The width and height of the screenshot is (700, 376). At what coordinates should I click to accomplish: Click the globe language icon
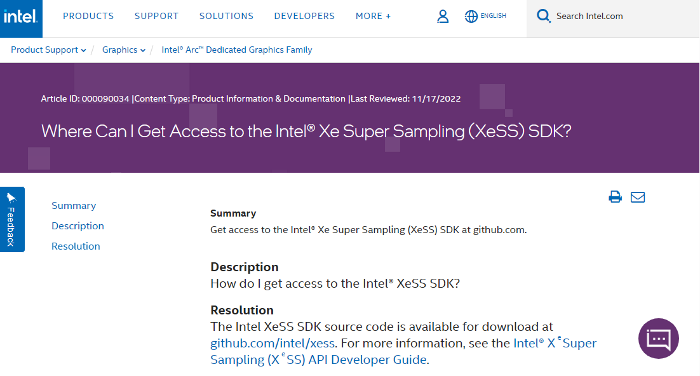[x=471, y=17]
